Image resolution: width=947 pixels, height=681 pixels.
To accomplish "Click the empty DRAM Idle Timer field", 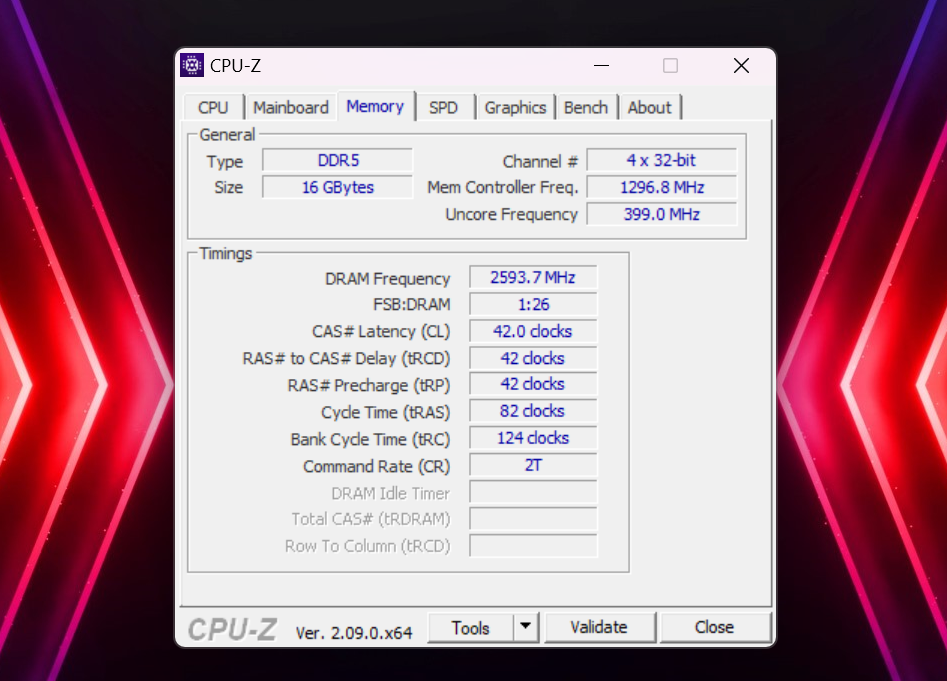I will click(533, 492).
